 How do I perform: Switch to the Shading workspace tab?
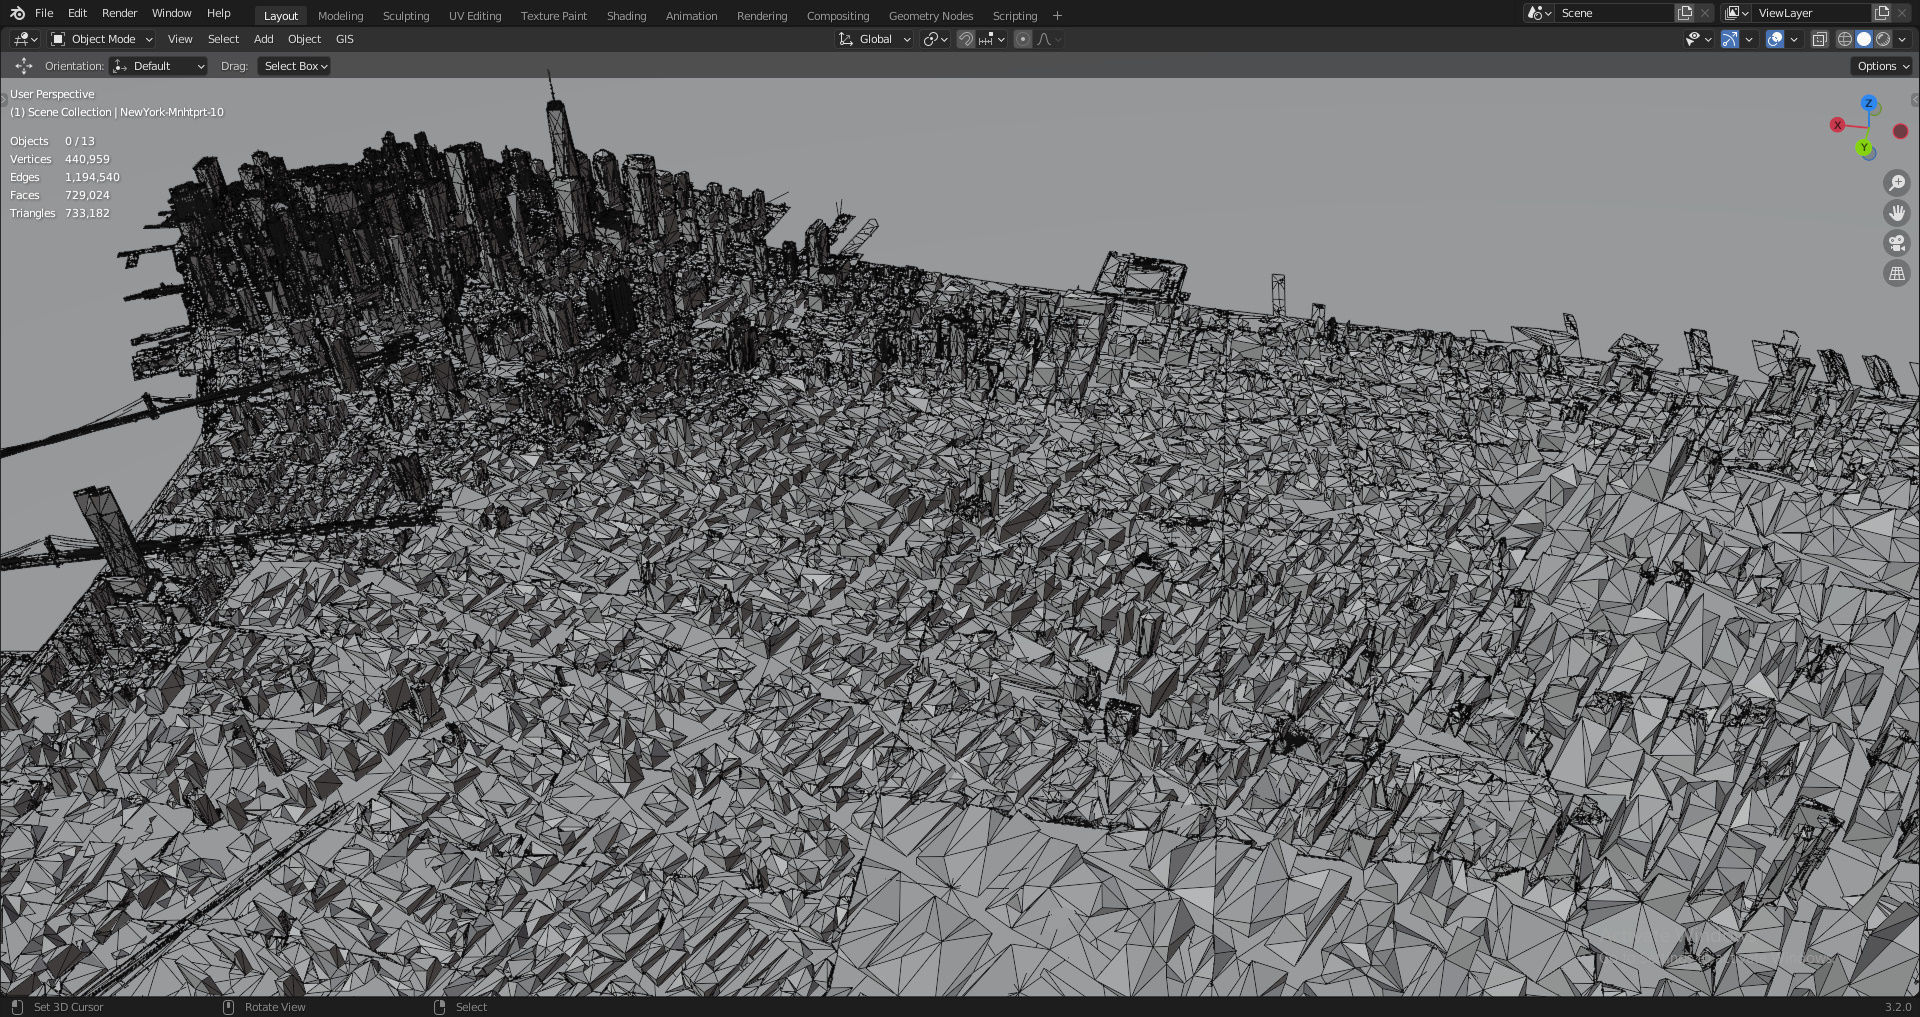pos(626,16)
